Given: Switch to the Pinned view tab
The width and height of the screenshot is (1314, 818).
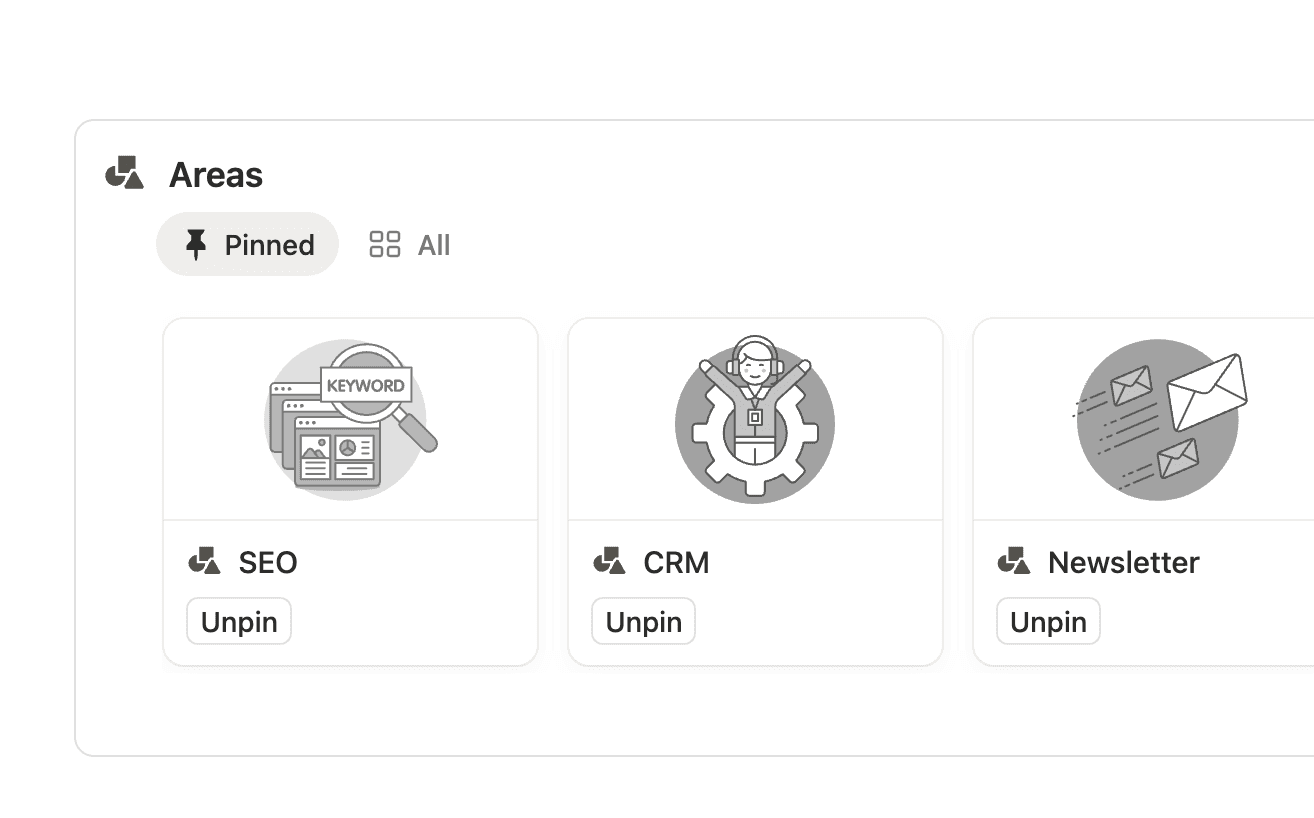Looking at the screenshot, I should (x=248, y=245).
